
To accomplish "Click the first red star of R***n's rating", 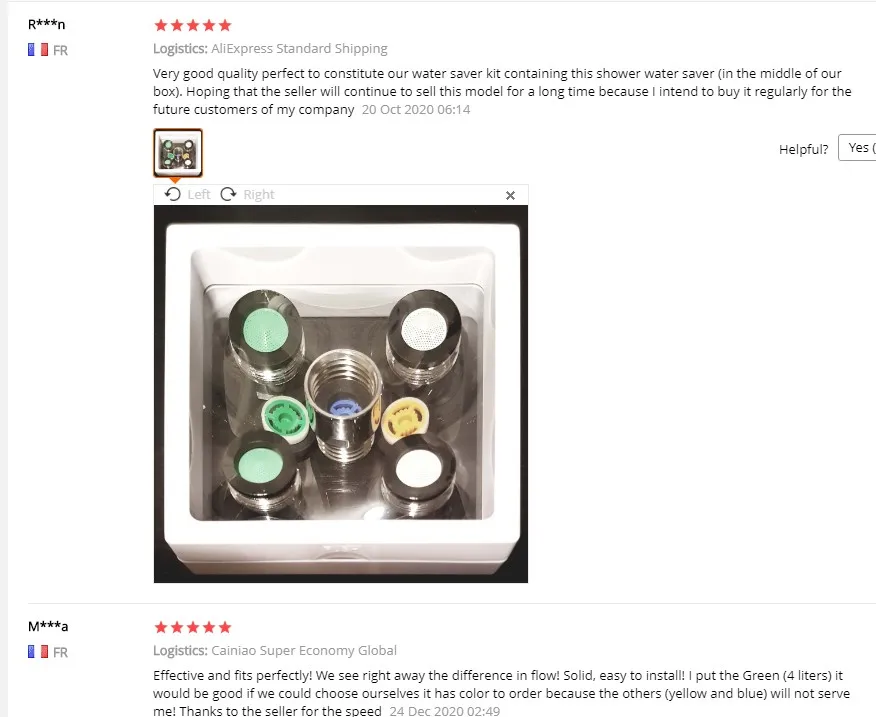I will coord(161,25).
